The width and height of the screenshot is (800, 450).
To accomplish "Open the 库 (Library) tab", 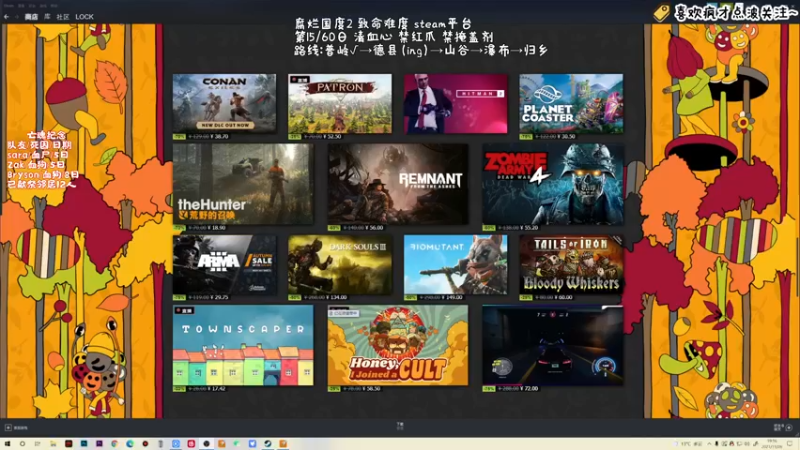I will pos(47,17).
